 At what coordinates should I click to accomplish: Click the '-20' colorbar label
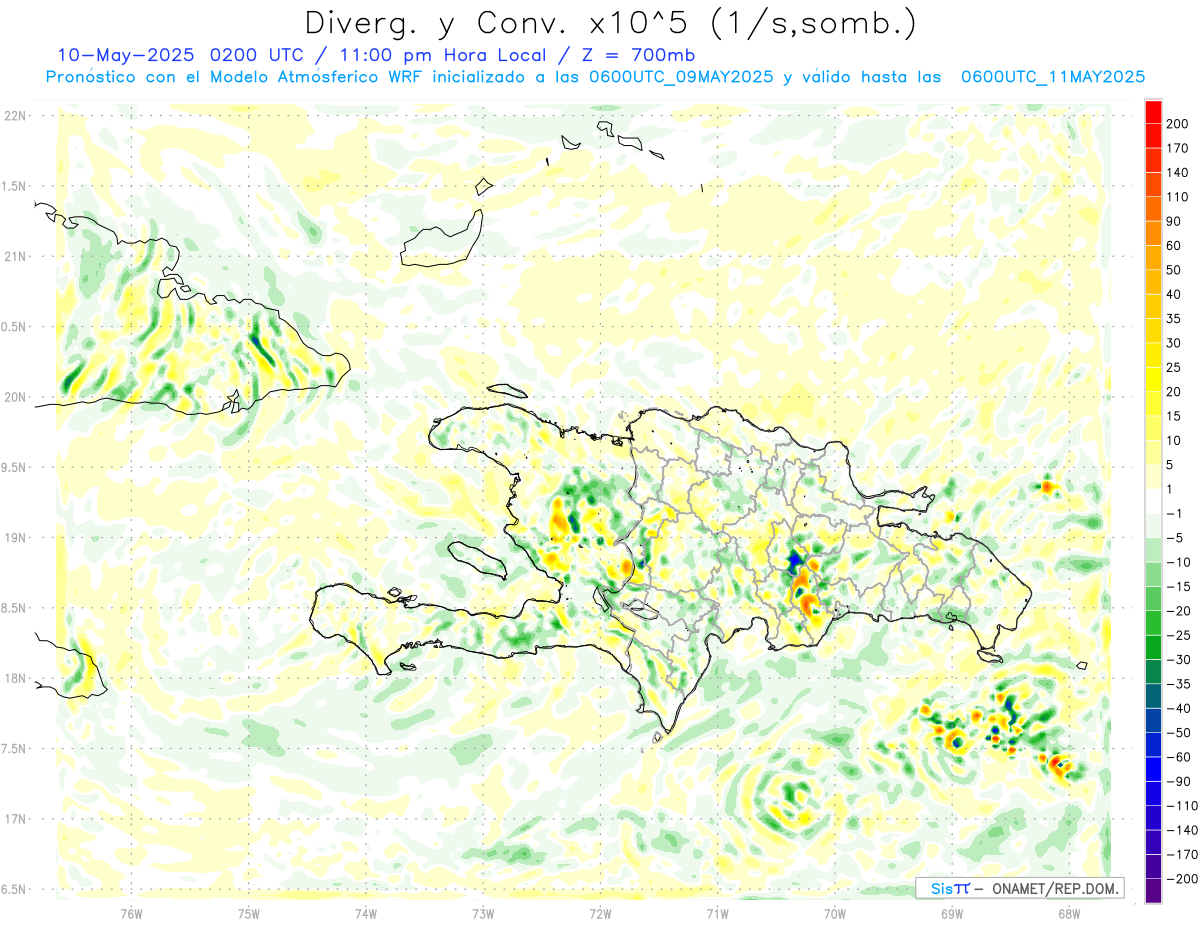[1178, 610]
